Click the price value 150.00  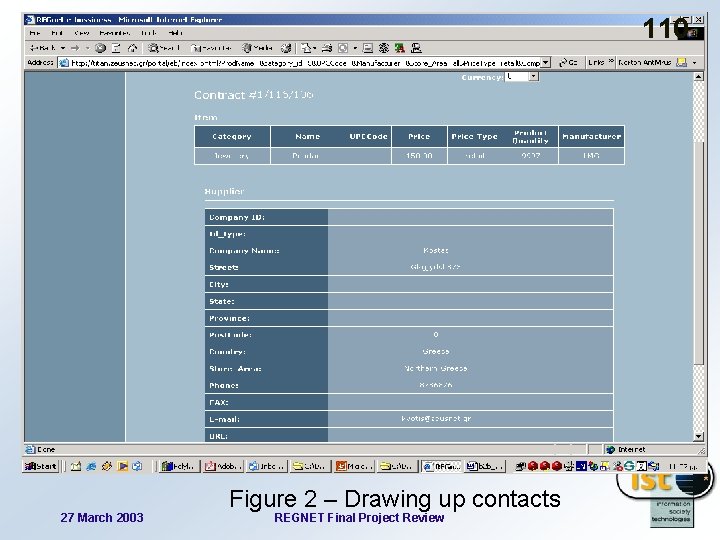point(419,156)
